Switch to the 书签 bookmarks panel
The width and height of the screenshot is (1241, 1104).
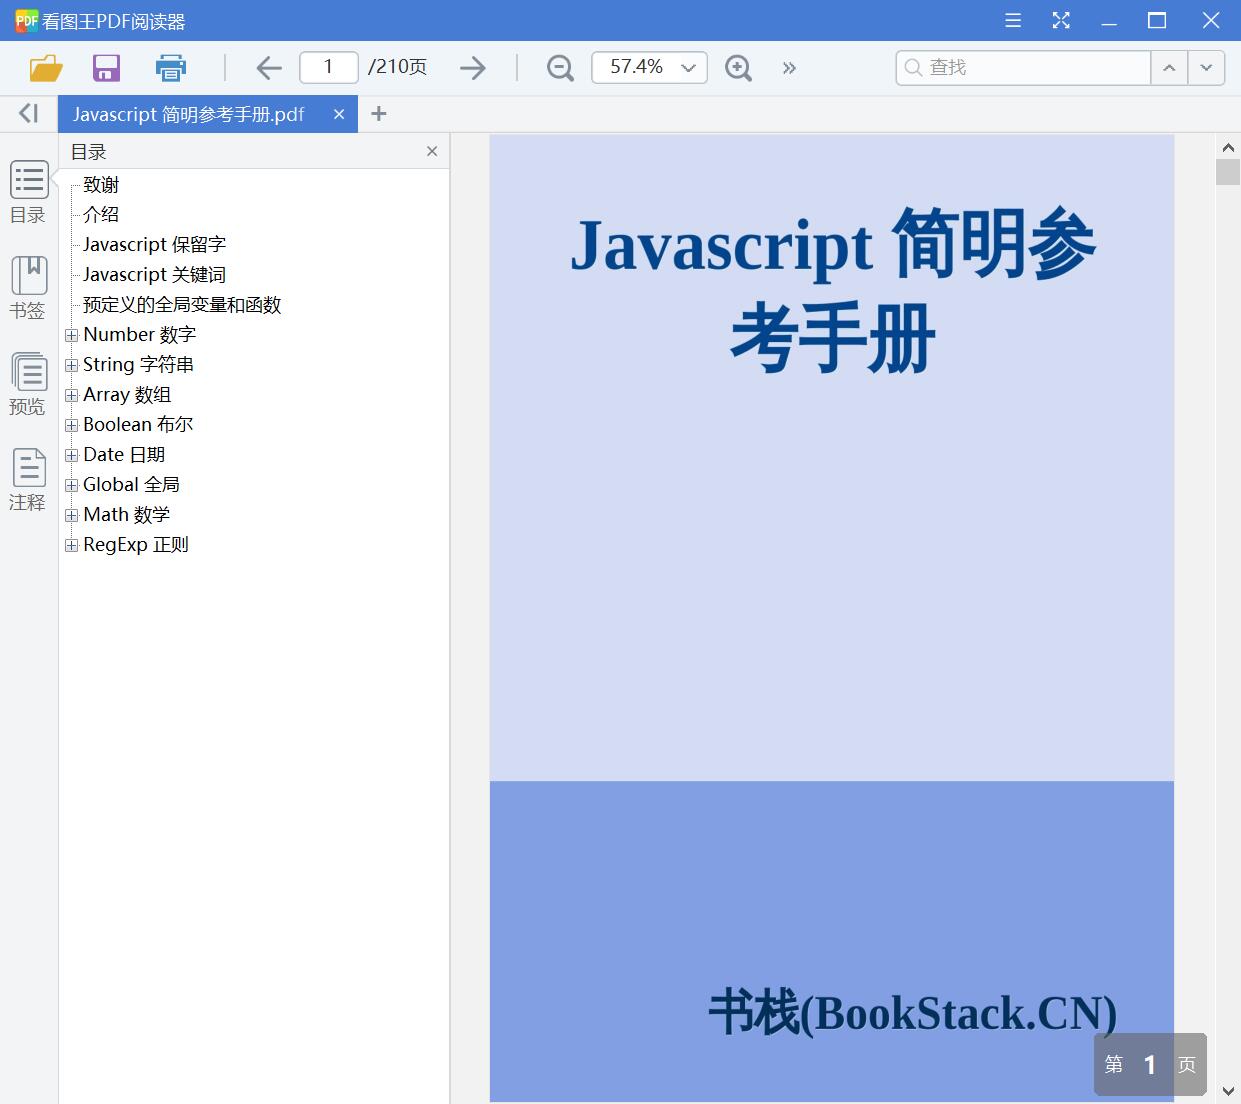[x=28, y=287]
